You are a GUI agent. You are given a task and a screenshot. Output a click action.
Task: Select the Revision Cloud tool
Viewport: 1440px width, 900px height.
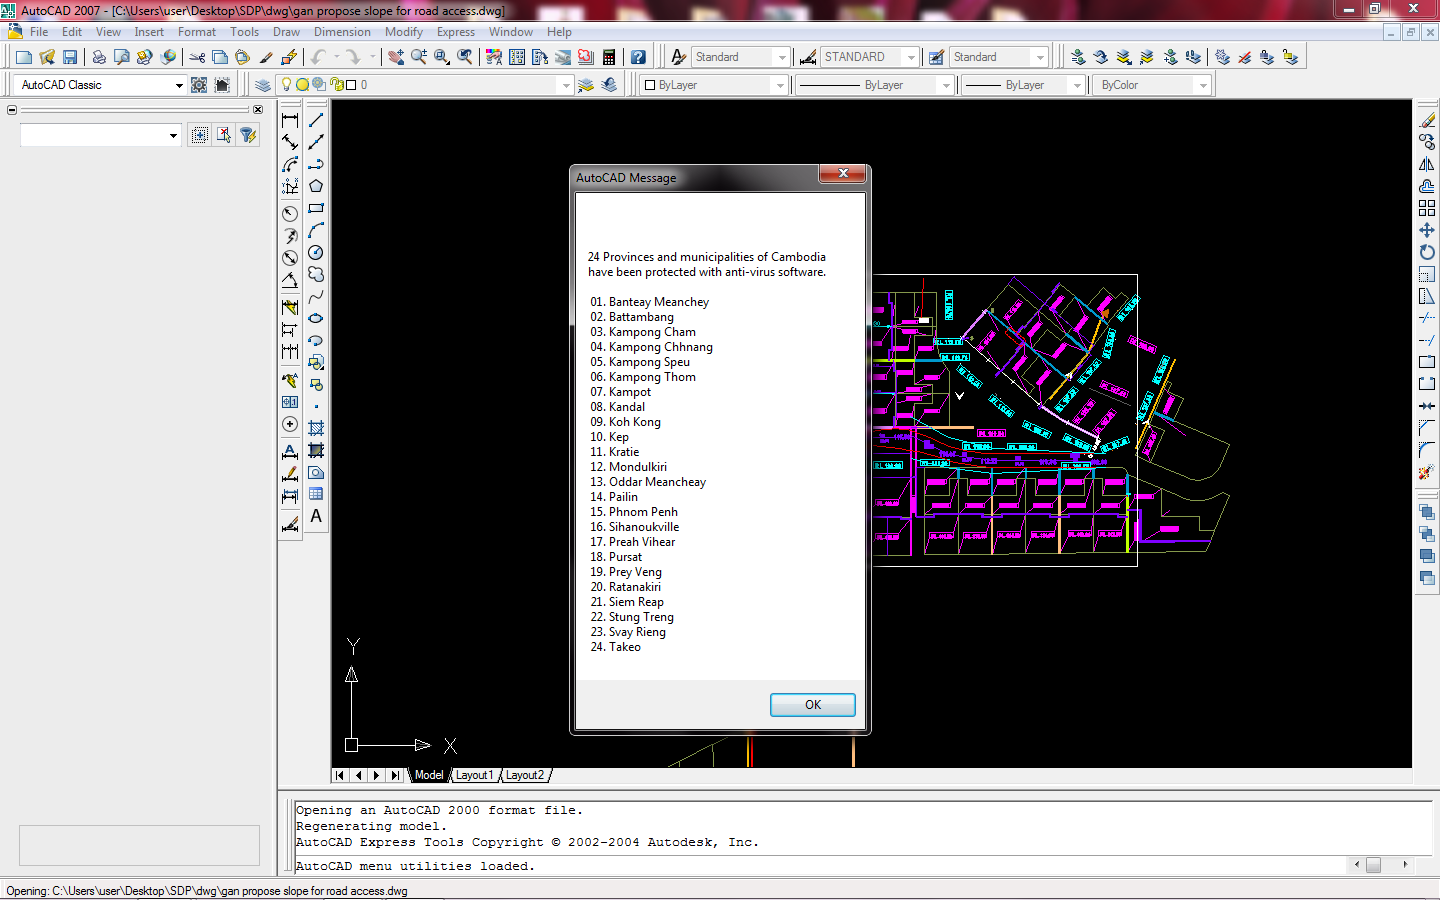click(316, 274)
